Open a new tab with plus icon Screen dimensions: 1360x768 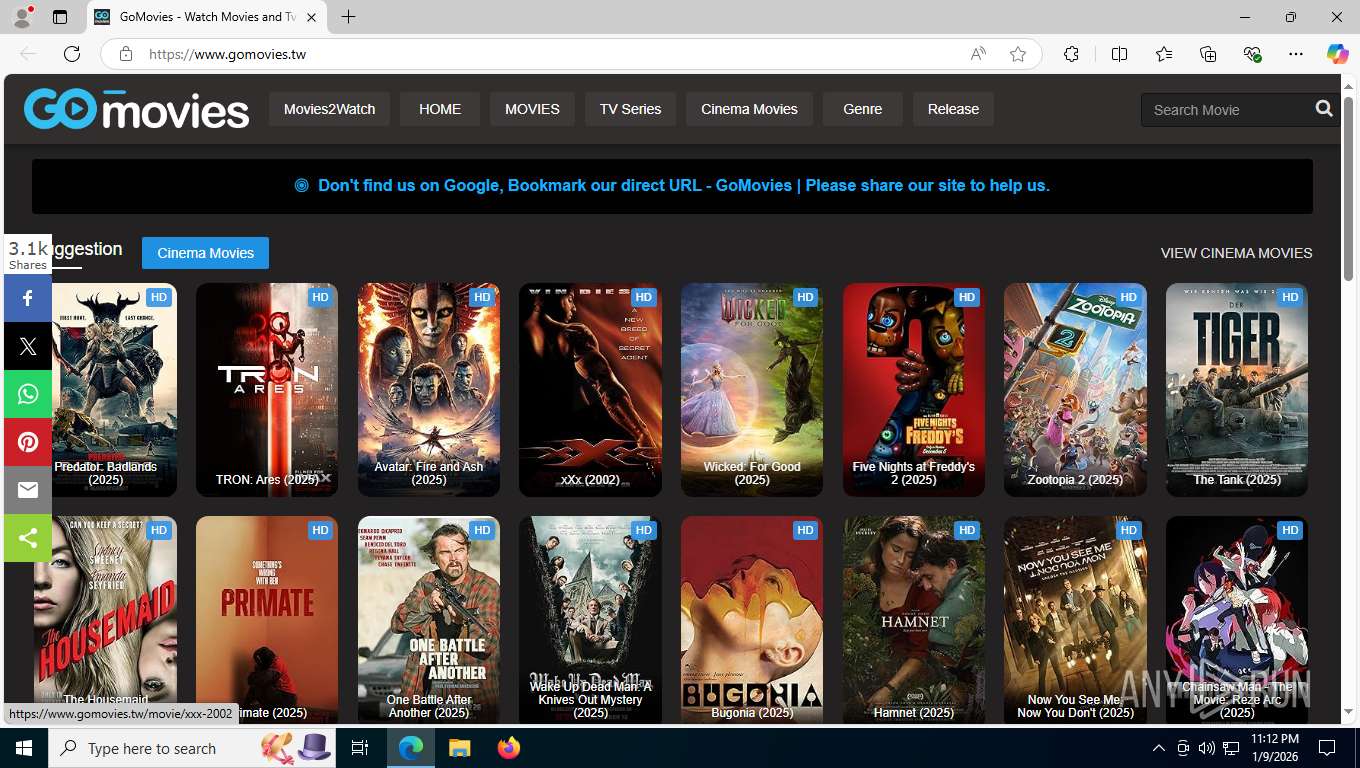click(348, 17)
